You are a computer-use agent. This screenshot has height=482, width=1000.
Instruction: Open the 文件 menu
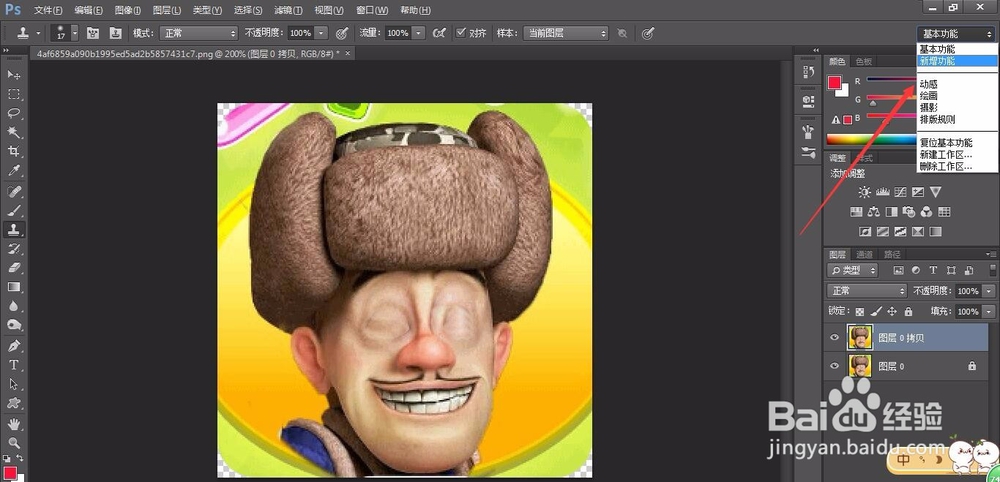[x=48, y=10]
